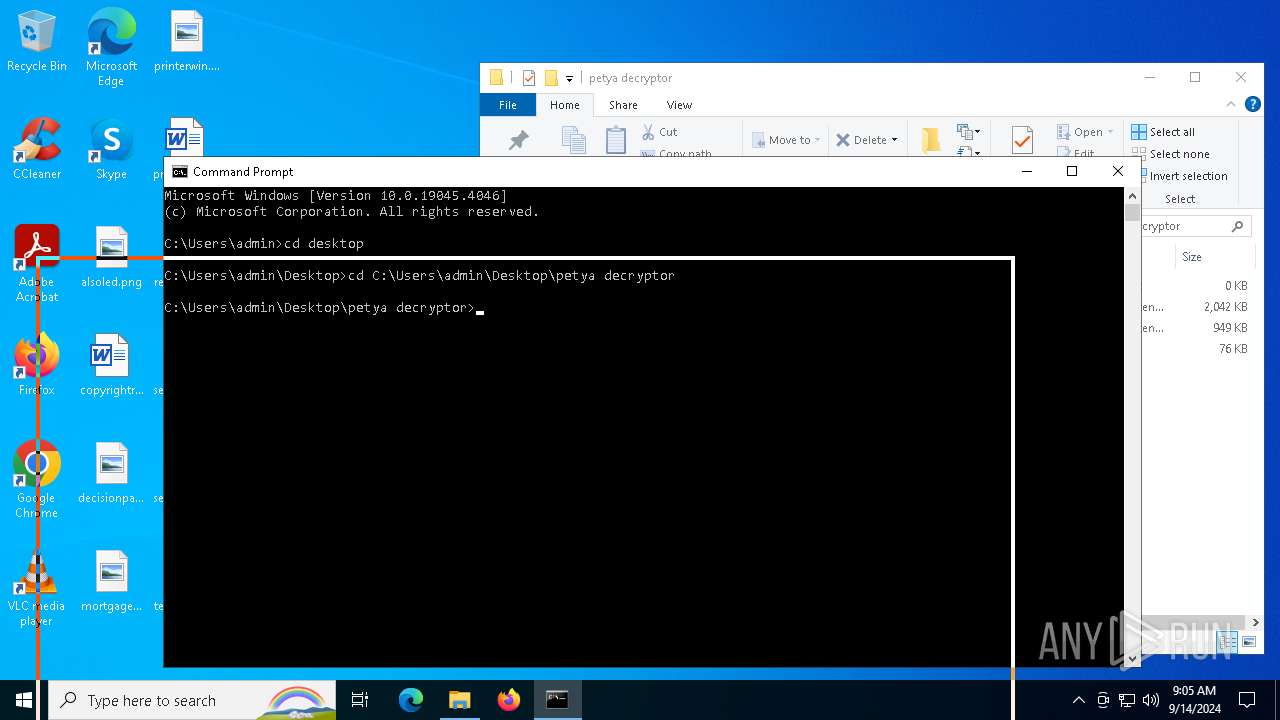1280x720 pixels.
Task: Open Microsoft Edge from the taskbar
Action: tap(411, 700)
